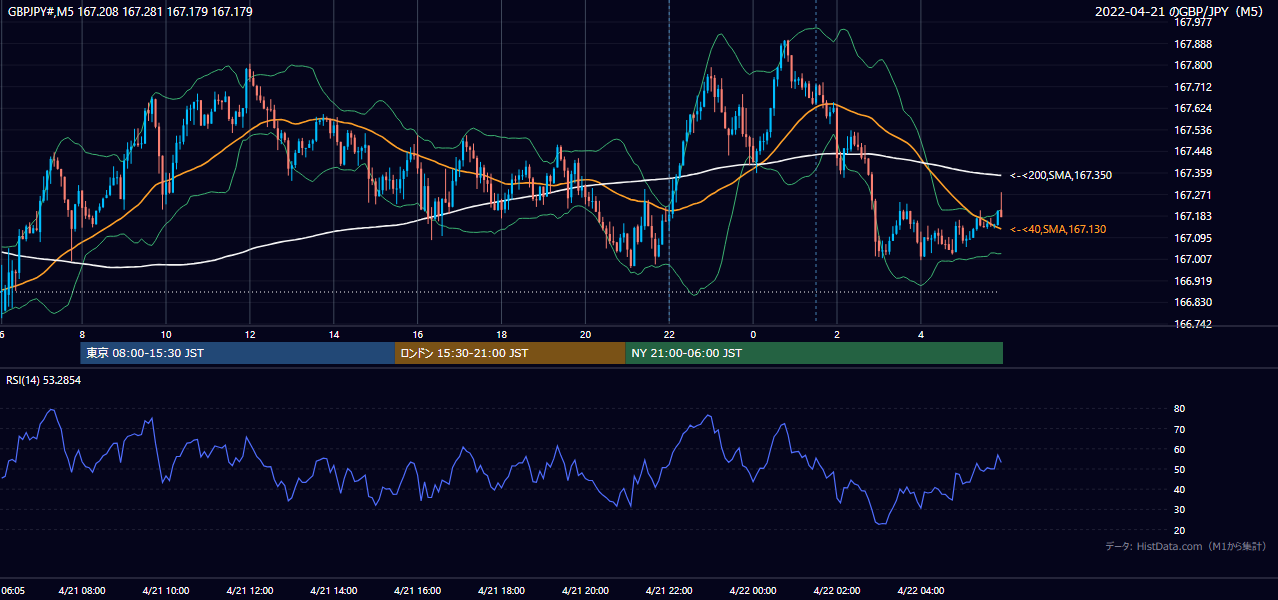Click hour label 16 under the price chart
Image resolution: width=1278 pixels, height=600 pixels.
tap(418, 335)
